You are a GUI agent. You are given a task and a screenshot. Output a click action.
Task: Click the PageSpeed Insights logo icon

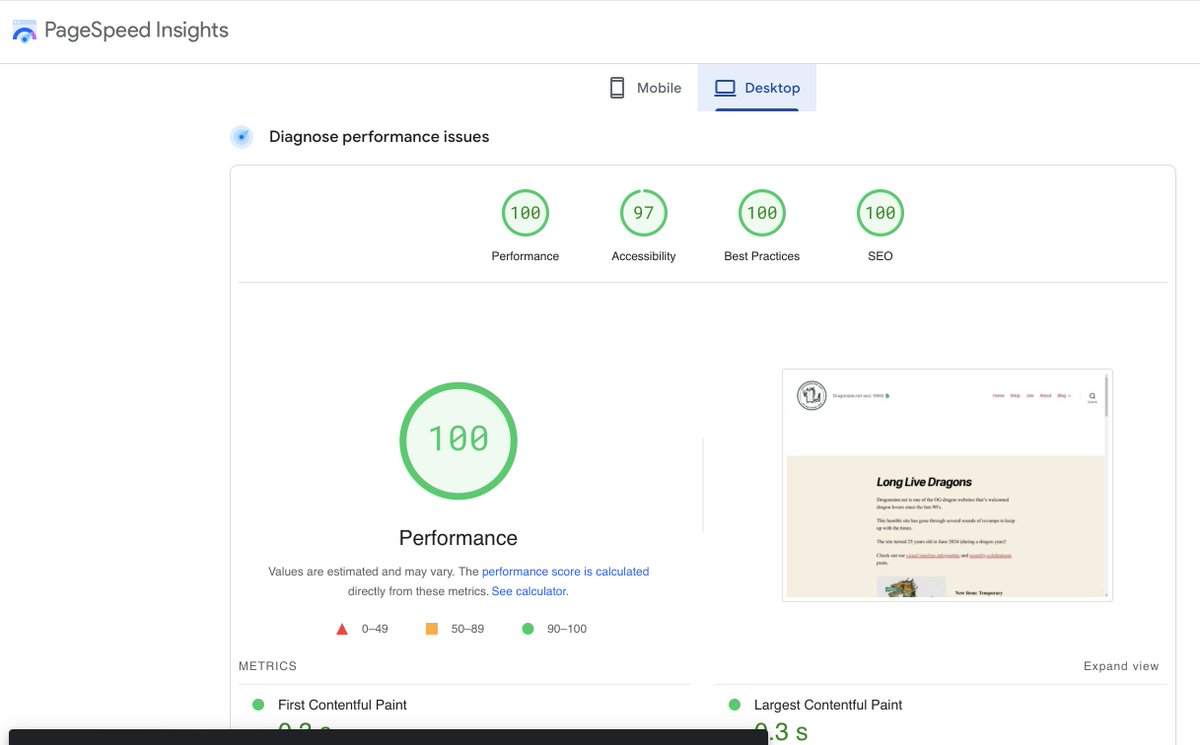24,30
